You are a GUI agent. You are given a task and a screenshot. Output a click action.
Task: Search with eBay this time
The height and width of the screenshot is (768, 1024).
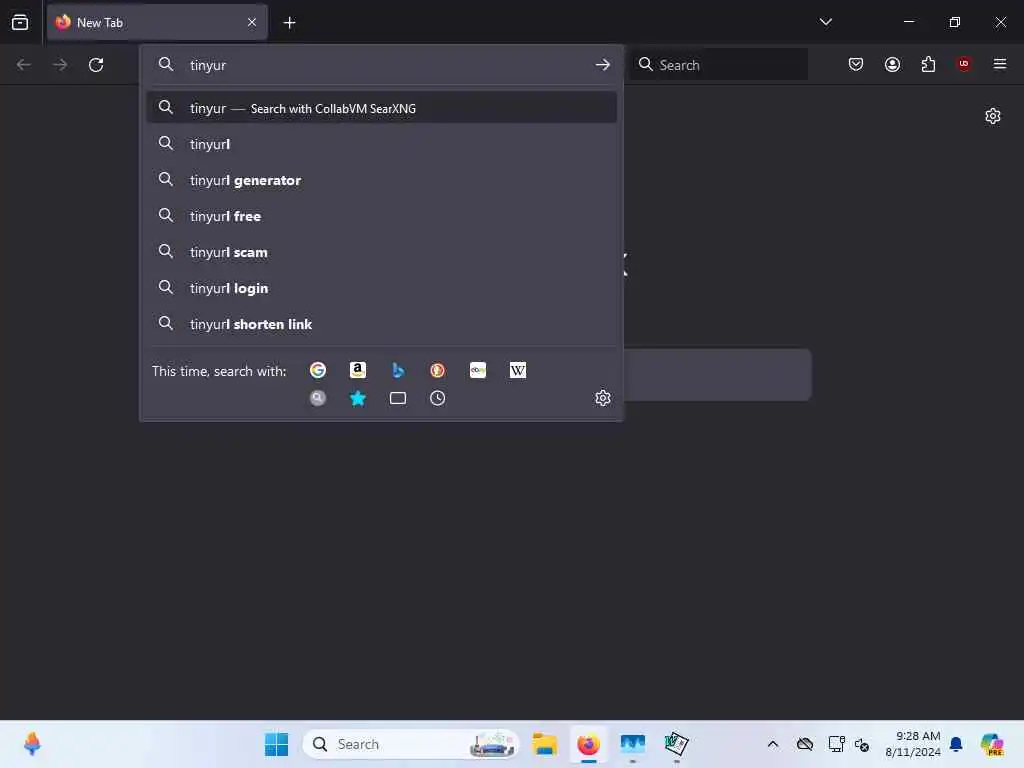pos(478,370)
